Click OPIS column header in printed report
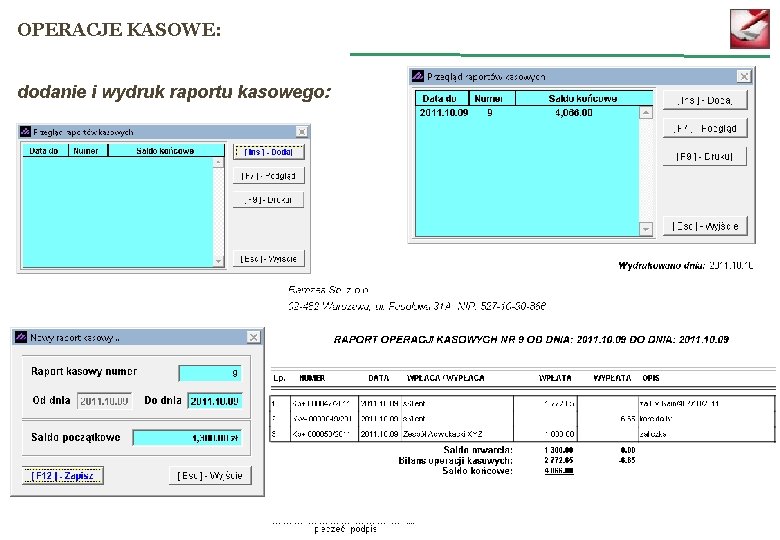 651,378
